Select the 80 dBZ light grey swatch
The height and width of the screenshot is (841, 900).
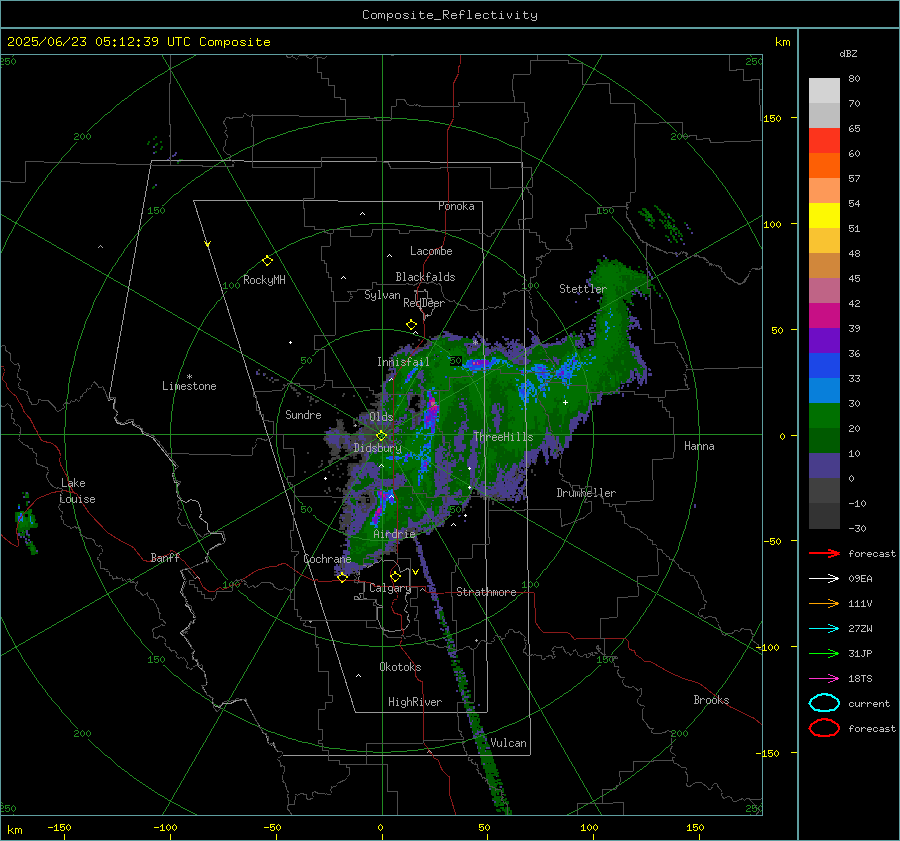pos(824,90)
